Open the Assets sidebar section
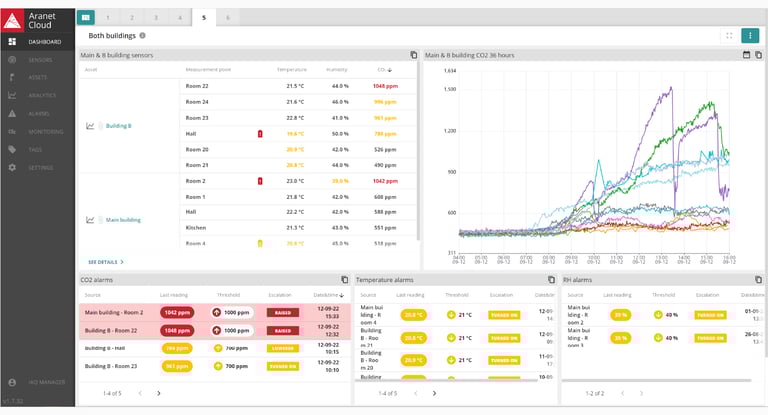This screenshot has width=768, height=415. (38, 77)
